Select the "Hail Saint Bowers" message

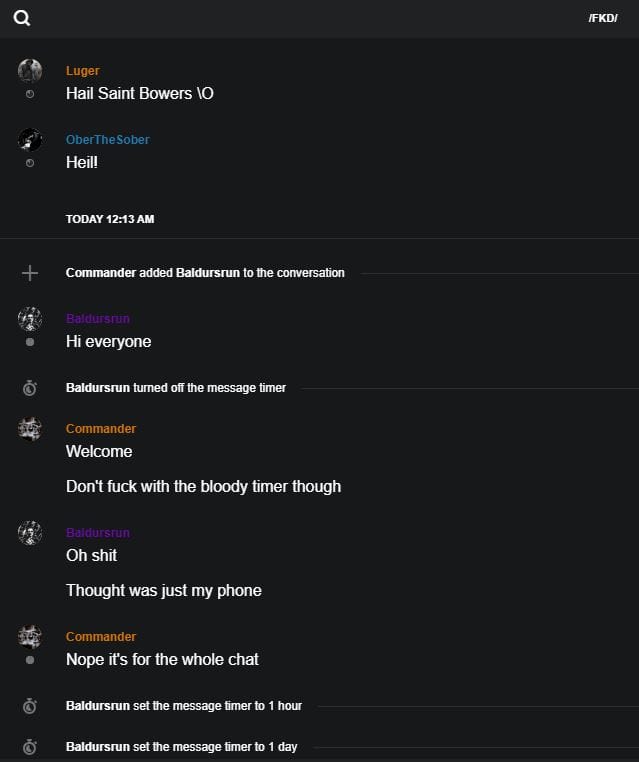point(140,94)
